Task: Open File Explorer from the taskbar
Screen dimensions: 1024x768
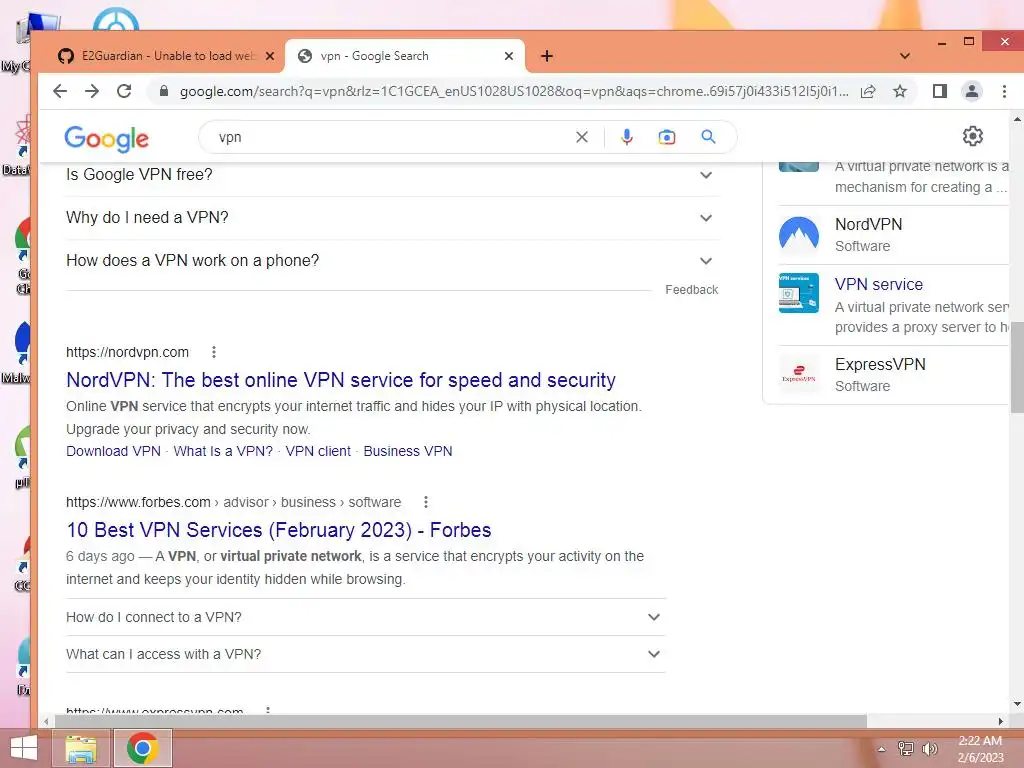Action: click(x=81, y=748)
